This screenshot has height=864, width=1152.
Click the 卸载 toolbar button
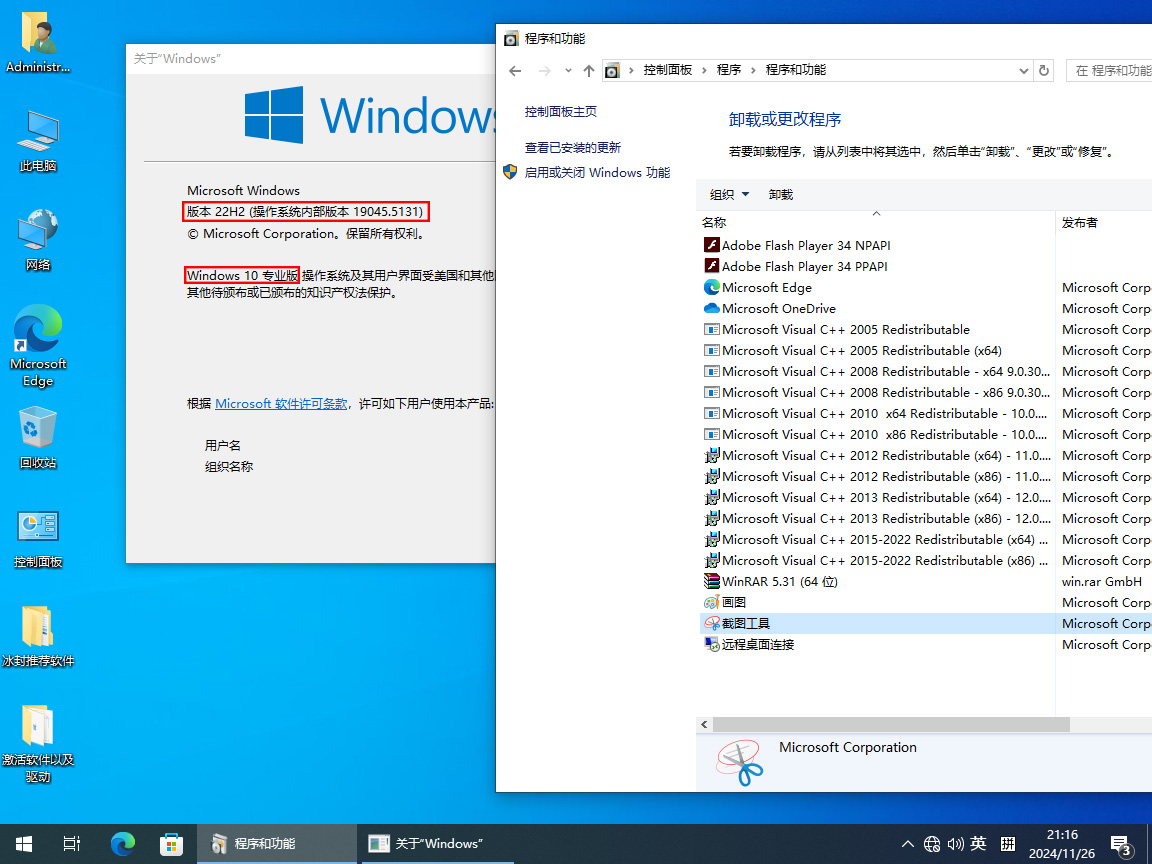pyautogui.click(x=780, y=195)
